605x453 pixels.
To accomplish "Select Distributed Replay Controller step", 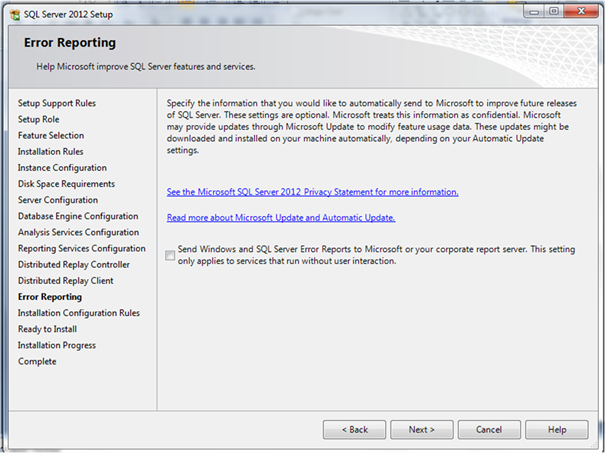I will tap(74, 265).
